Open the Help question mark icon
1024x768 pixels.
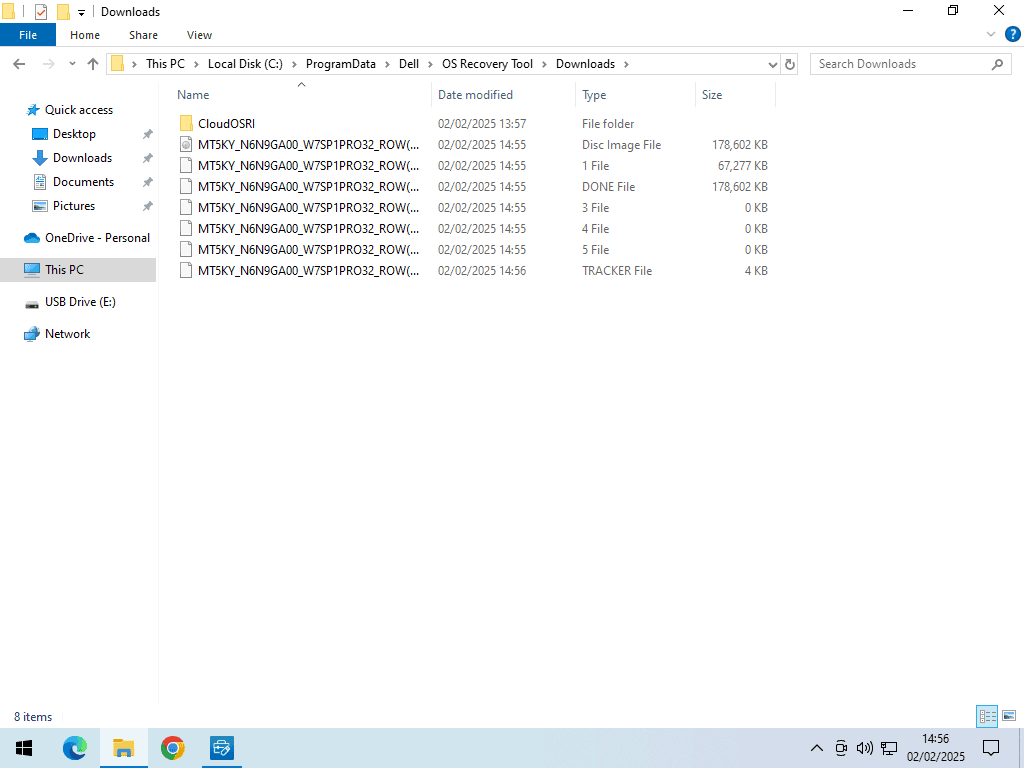pyautogui.click(x=1010, y=34)
